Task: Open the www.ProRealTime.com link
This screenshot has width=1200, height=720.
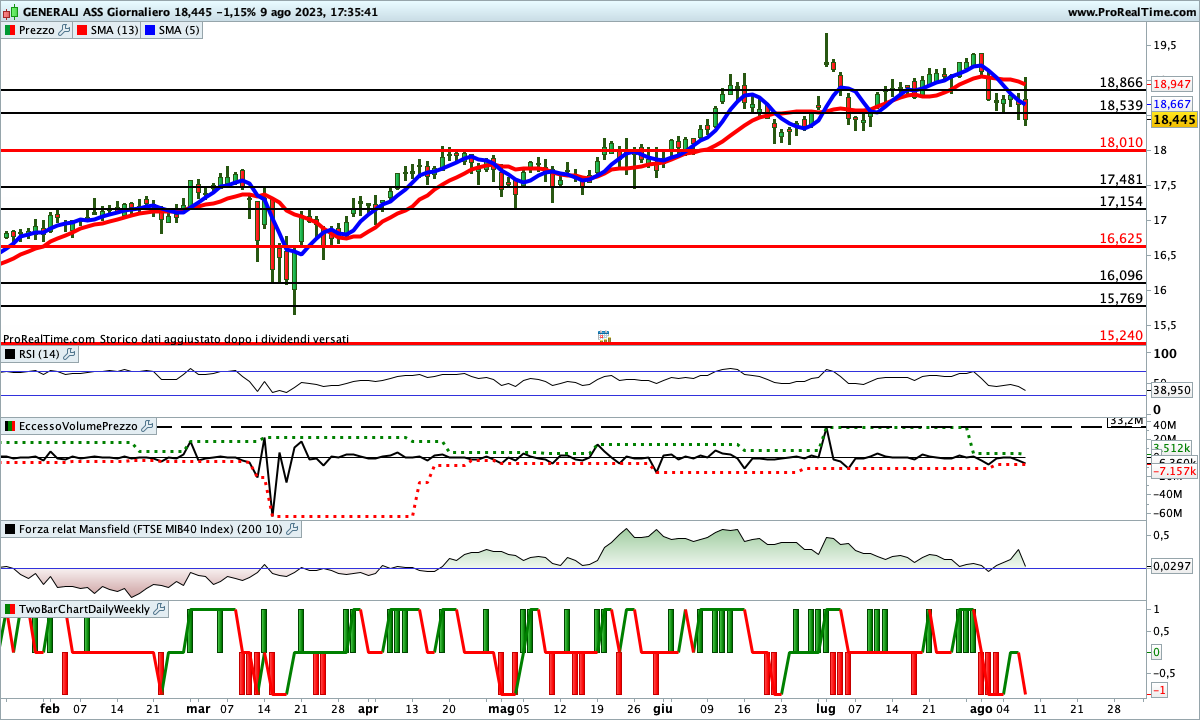Action: click(x=1131, y=12)
